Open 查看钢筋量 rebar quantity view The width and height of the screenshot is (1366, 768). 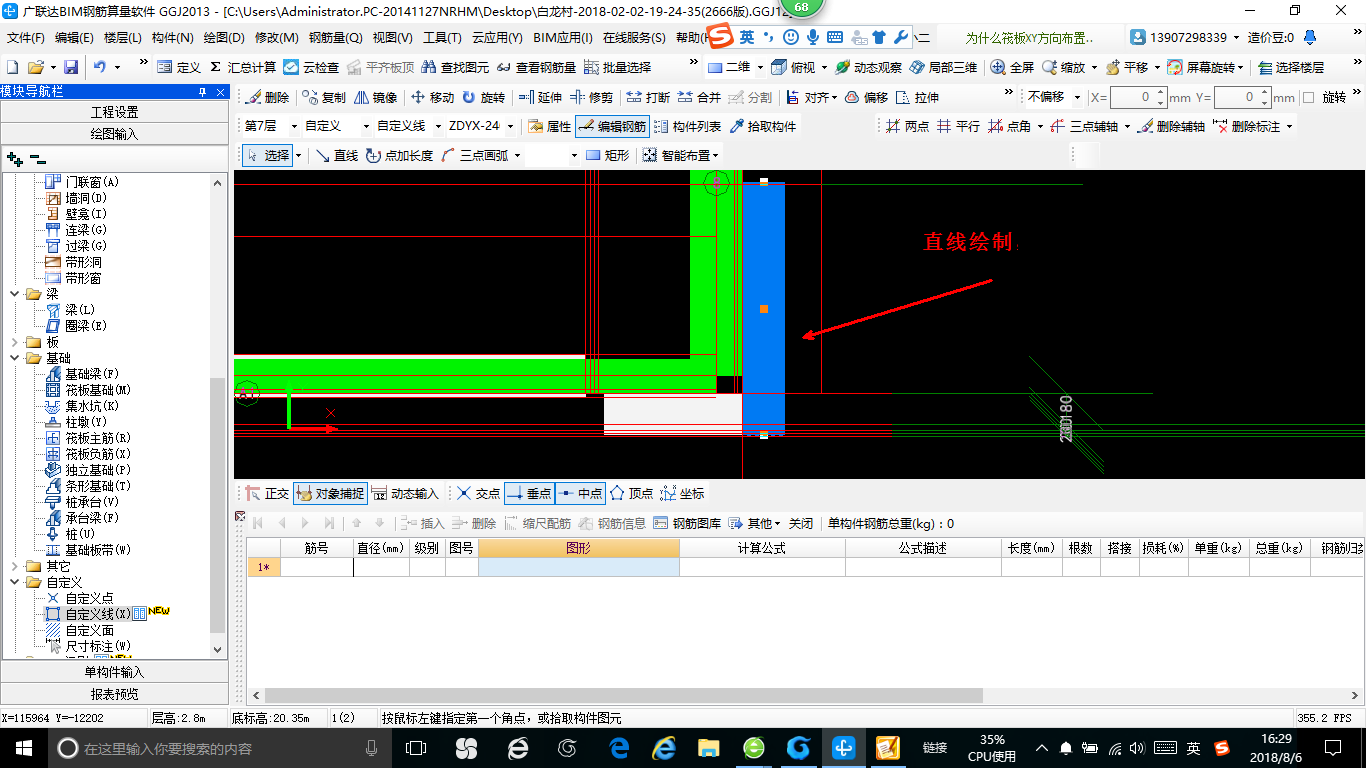point(536,67)
